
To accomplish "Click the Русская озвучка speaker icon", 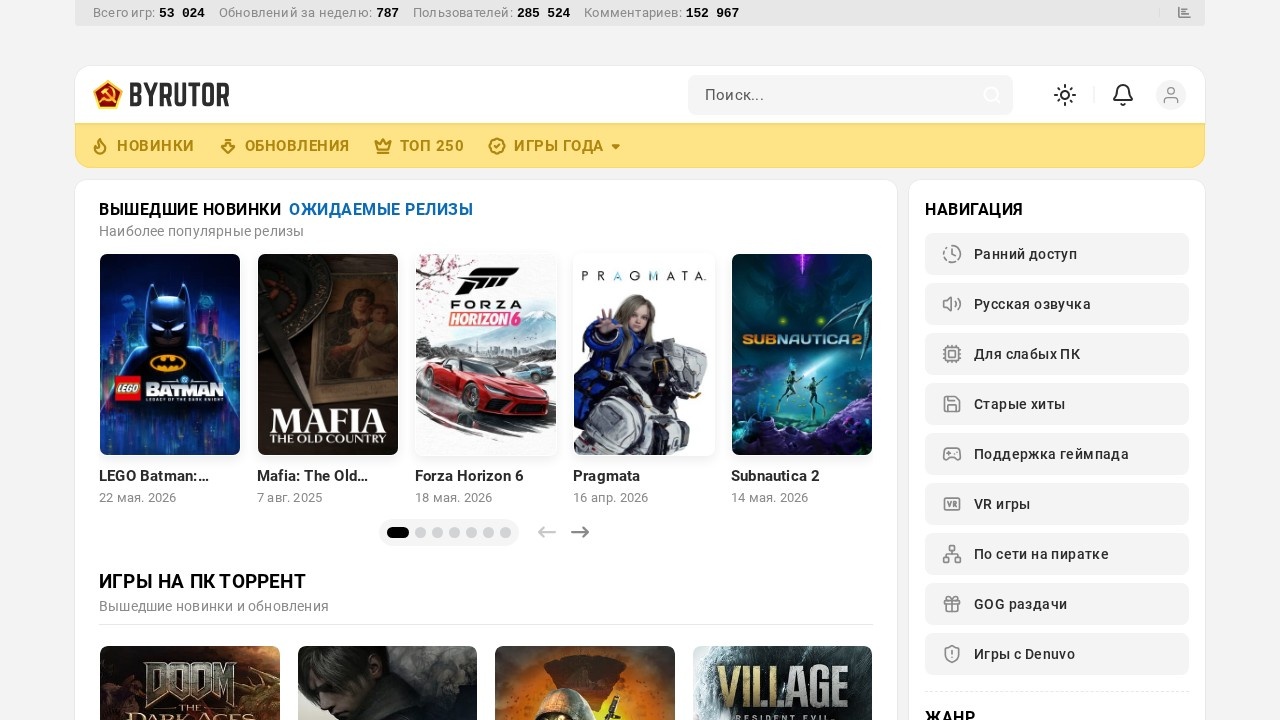I will click(952, 304).
